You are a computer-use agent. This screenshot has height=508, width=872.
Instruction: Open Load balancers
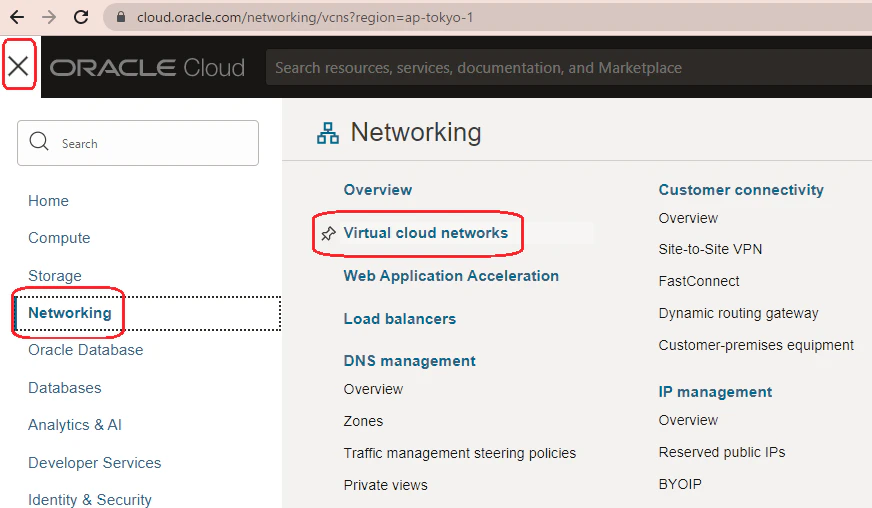[399, 319]
